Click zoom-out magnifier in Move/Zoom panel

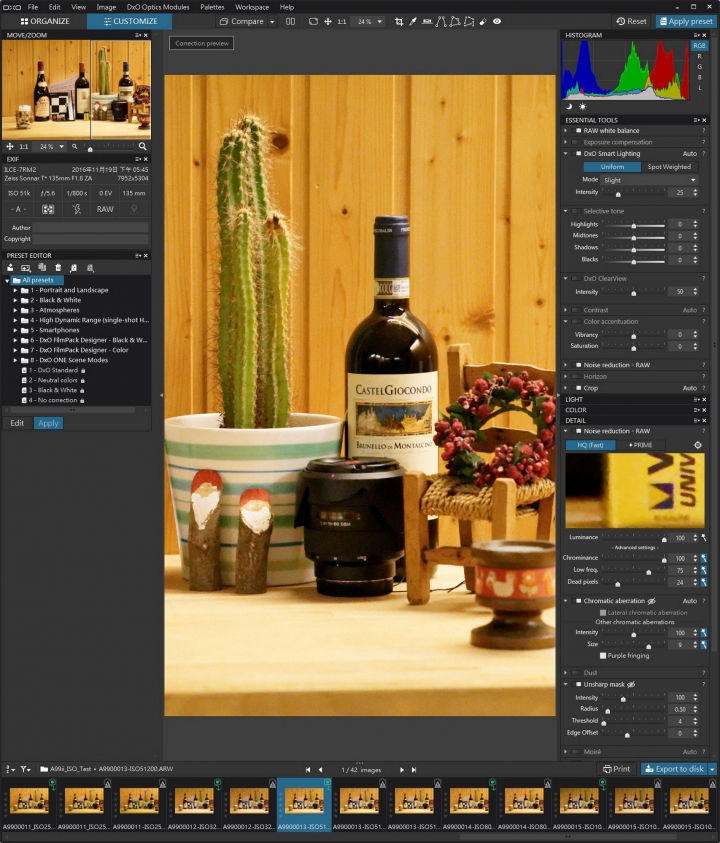click(x=75, y=146)
